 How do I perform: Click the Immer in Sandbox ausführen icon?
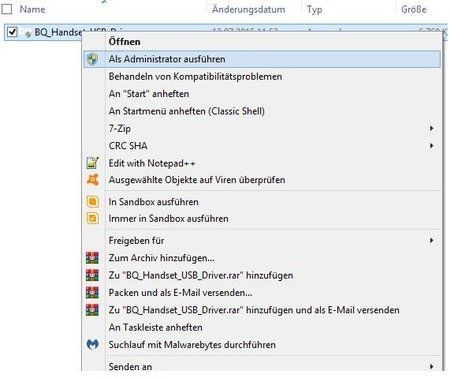92,219
